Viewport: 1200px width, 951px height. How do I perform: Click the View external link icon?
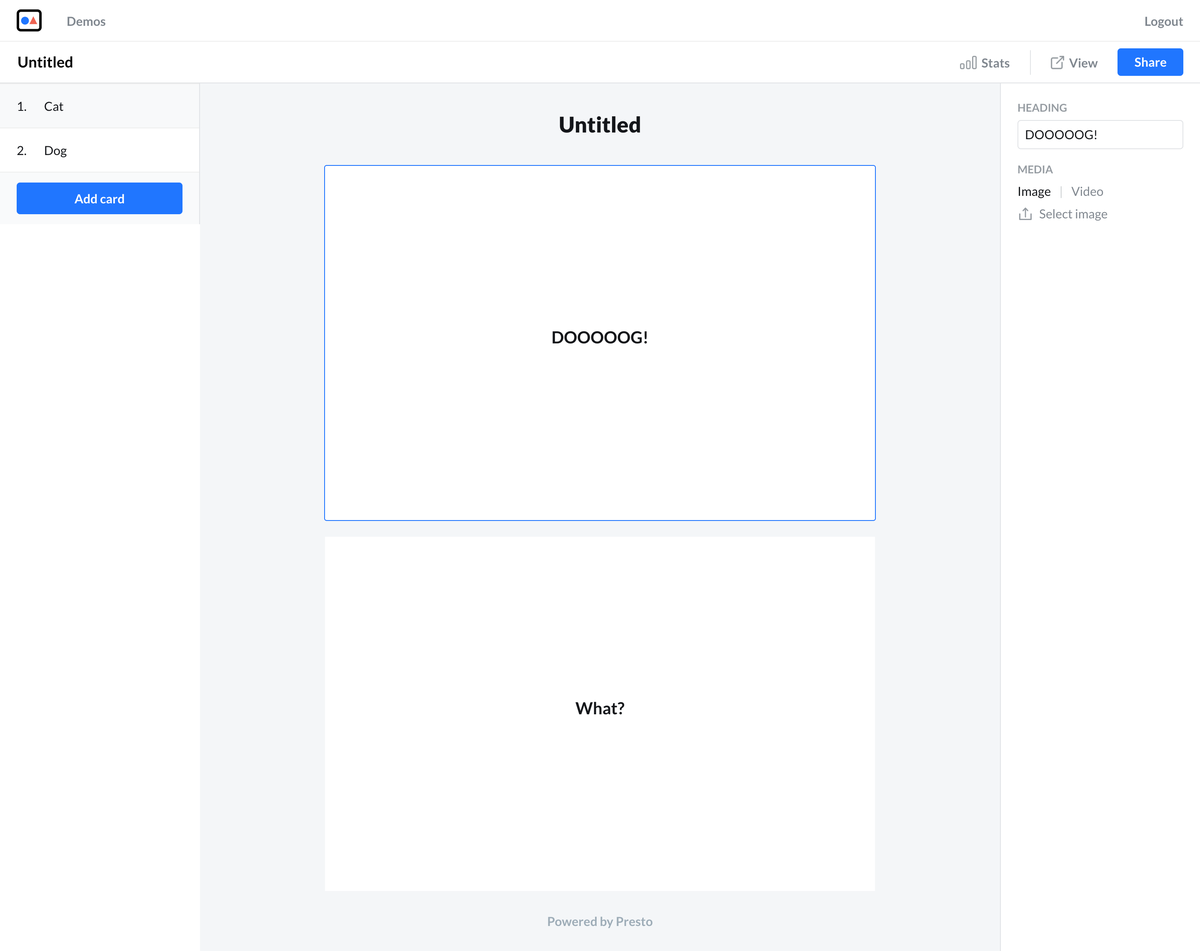coord(1057,63)
